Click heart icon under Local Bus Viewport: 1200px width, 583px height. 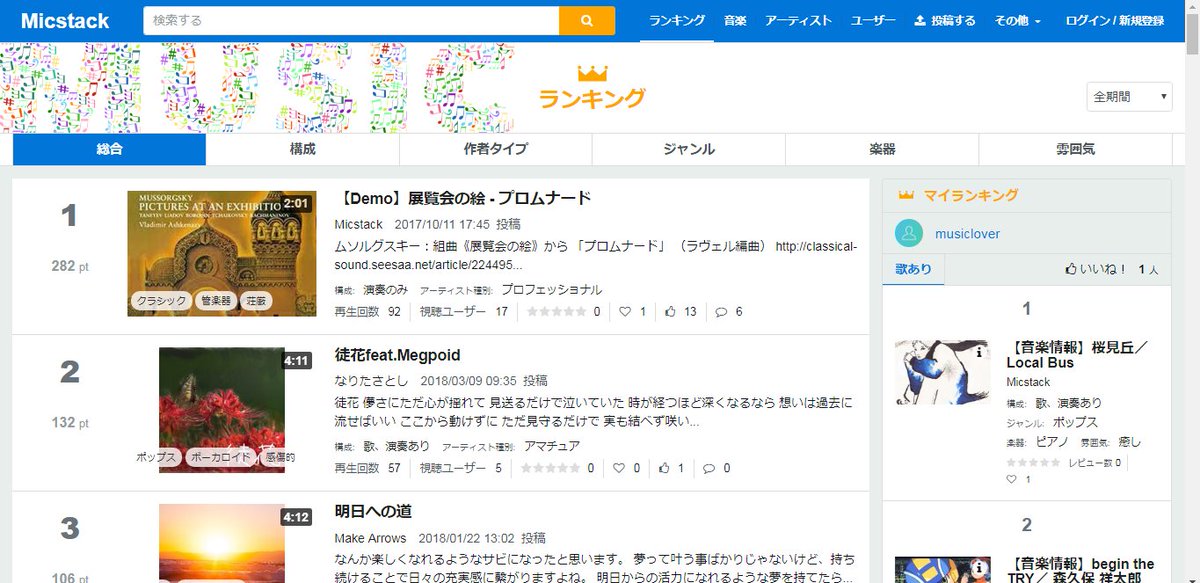(x=1011, y=480)
